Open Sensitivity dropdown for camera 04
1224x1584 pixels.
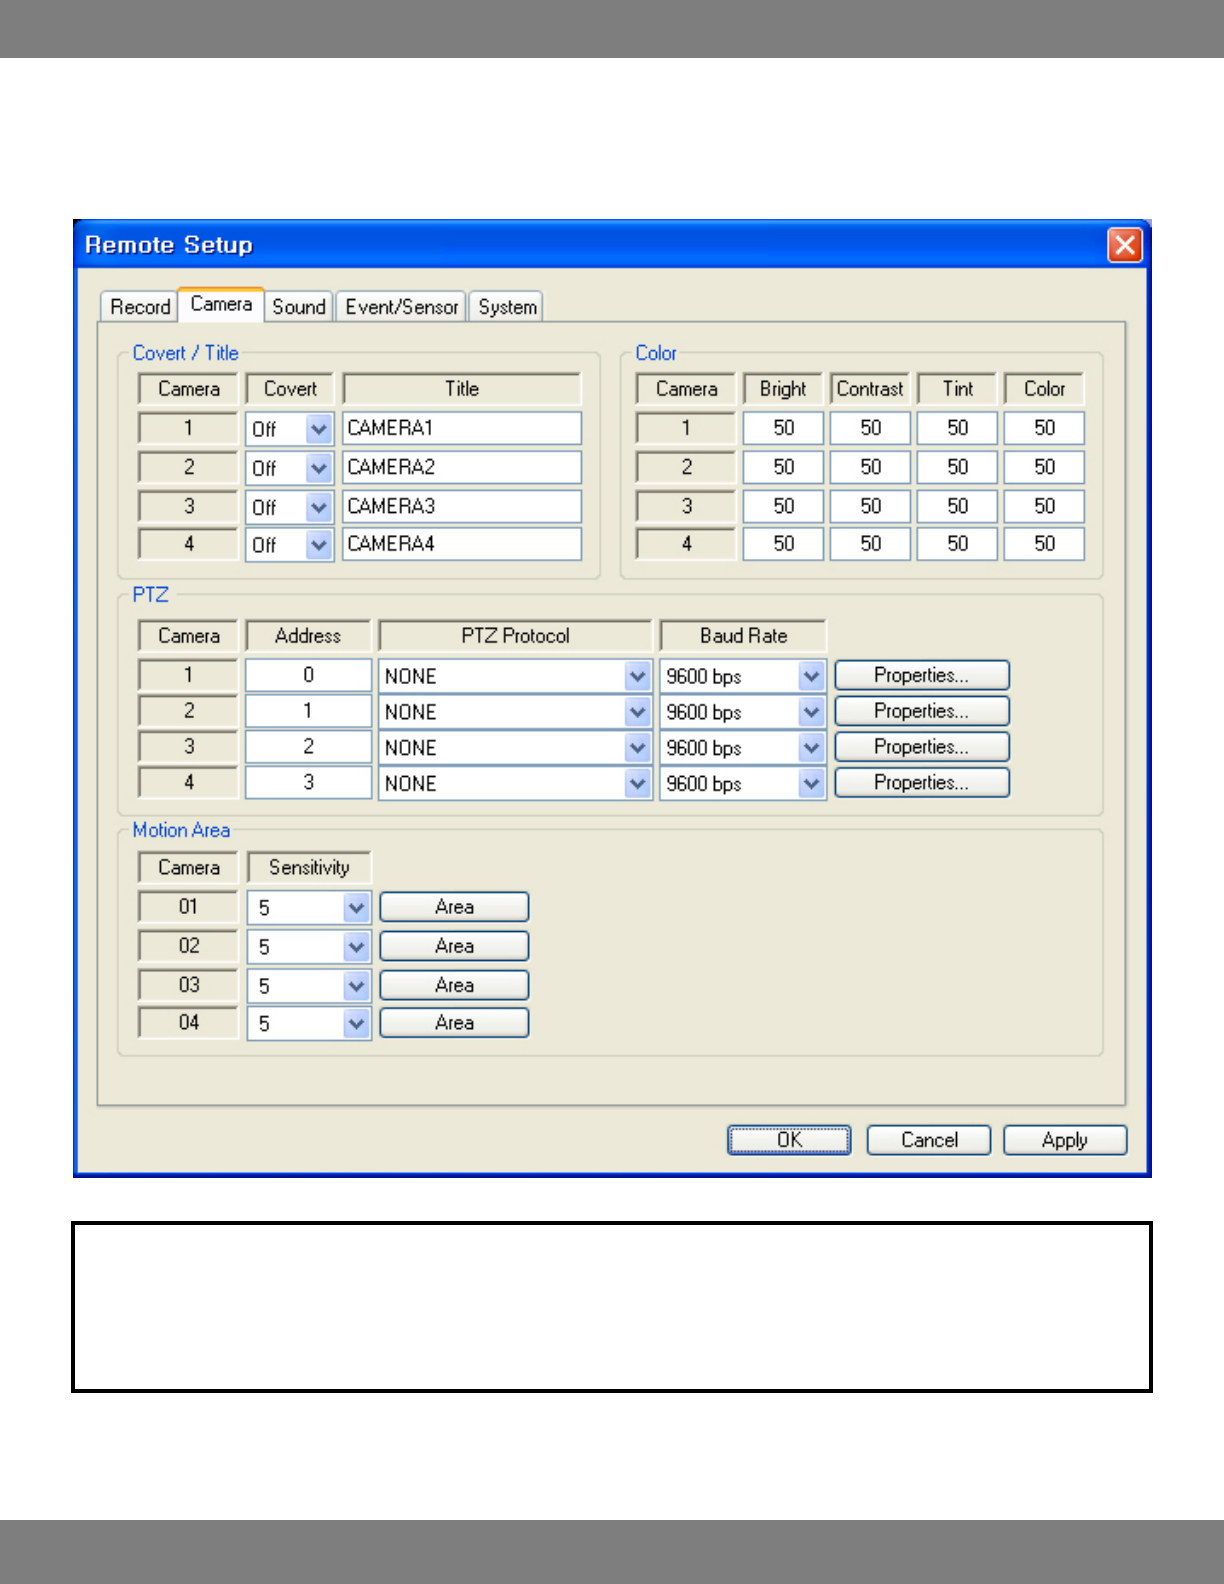[x=357, y=1024]
